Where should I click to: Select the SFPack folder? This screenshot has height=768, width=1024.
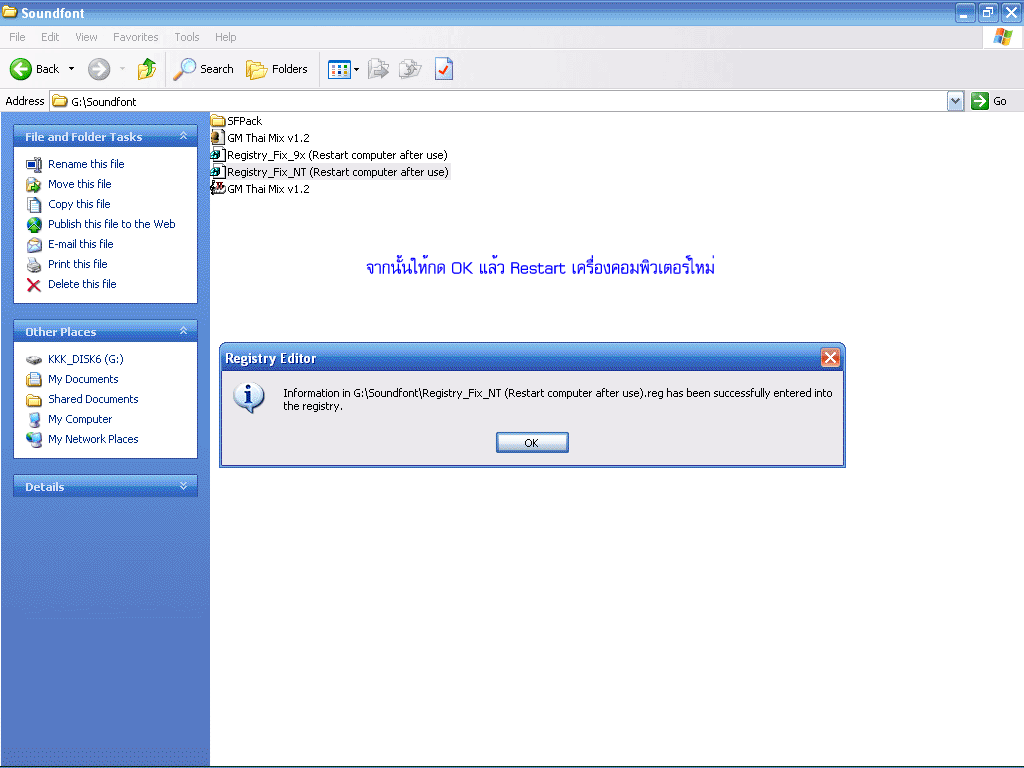[244, 121]
